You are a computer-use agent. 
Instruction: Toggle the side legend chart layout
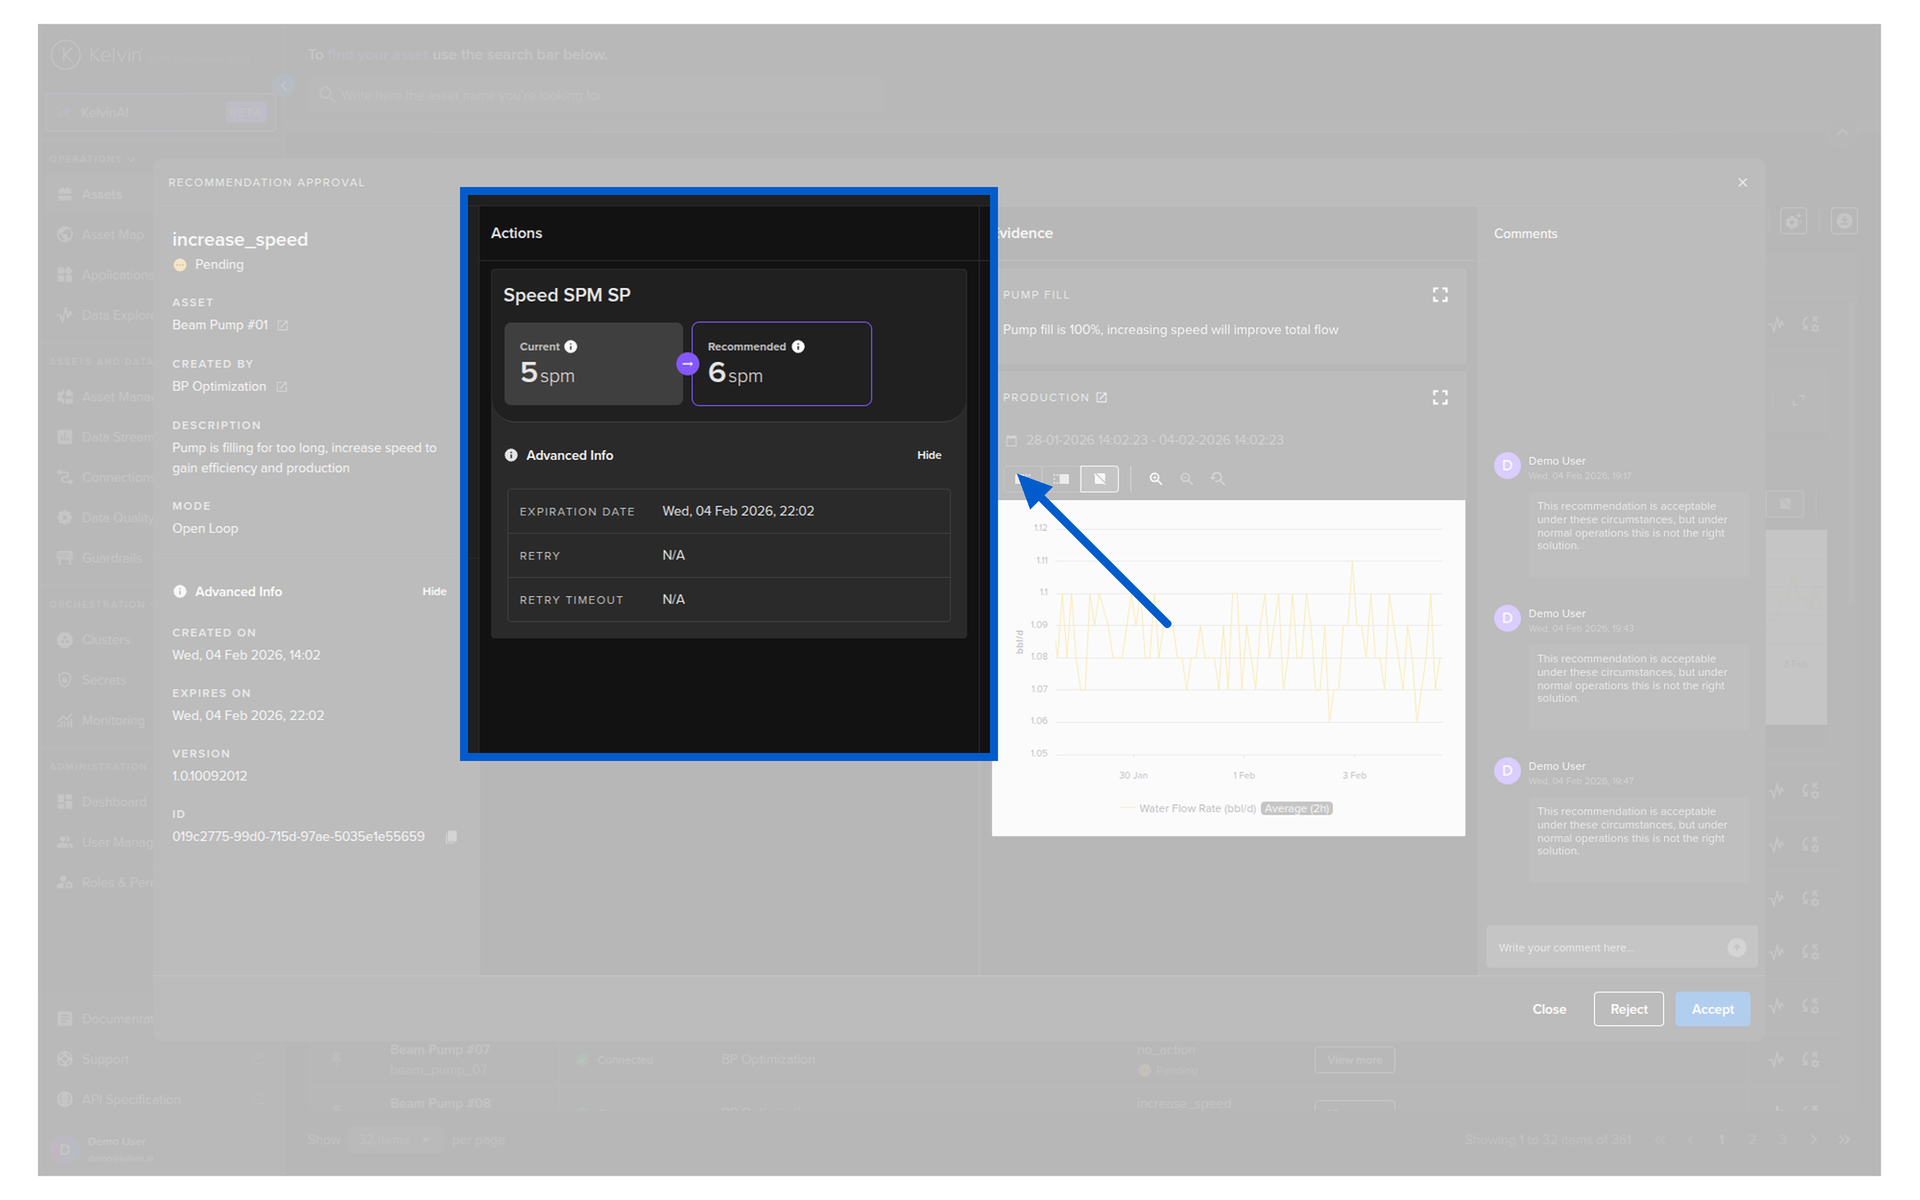(1061, 479)
